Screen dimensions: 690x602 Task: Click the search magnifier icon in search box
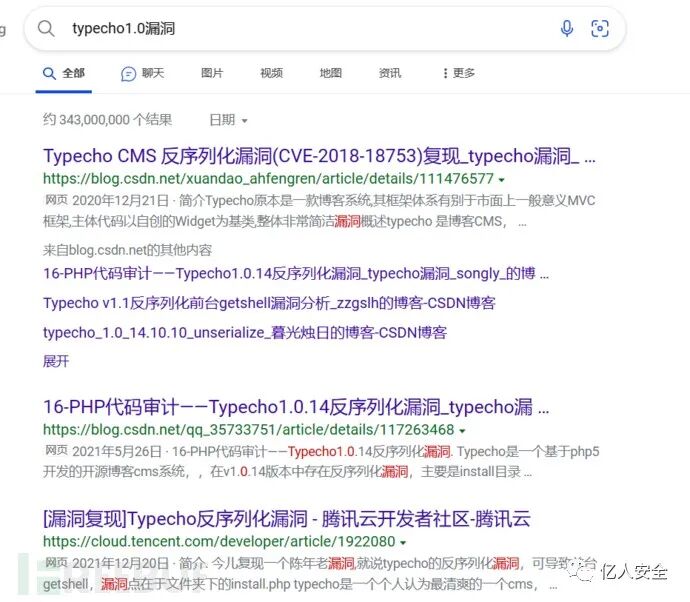coord(46,29)
